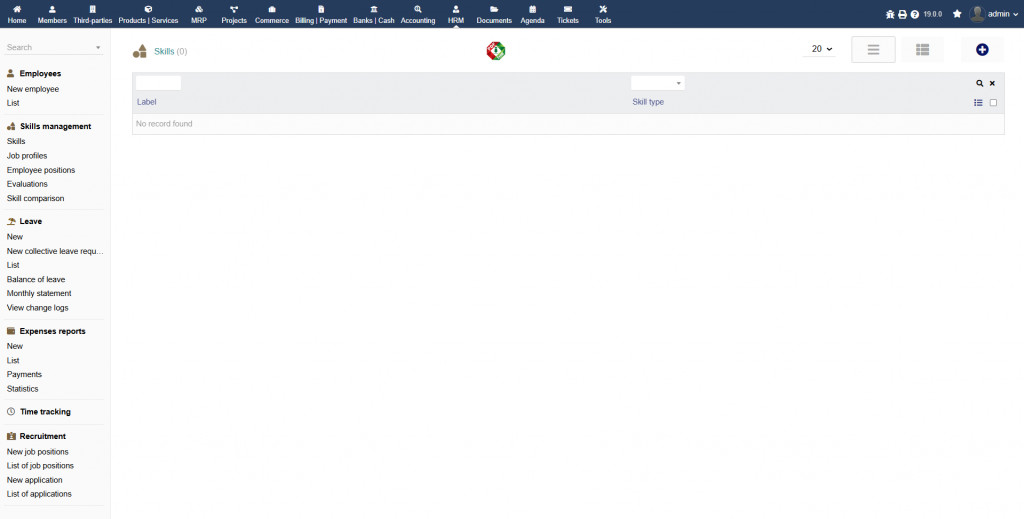Open the Search box dropdown arrow
The height and width of the screenshot is (519, 1024).
point(98,48)
